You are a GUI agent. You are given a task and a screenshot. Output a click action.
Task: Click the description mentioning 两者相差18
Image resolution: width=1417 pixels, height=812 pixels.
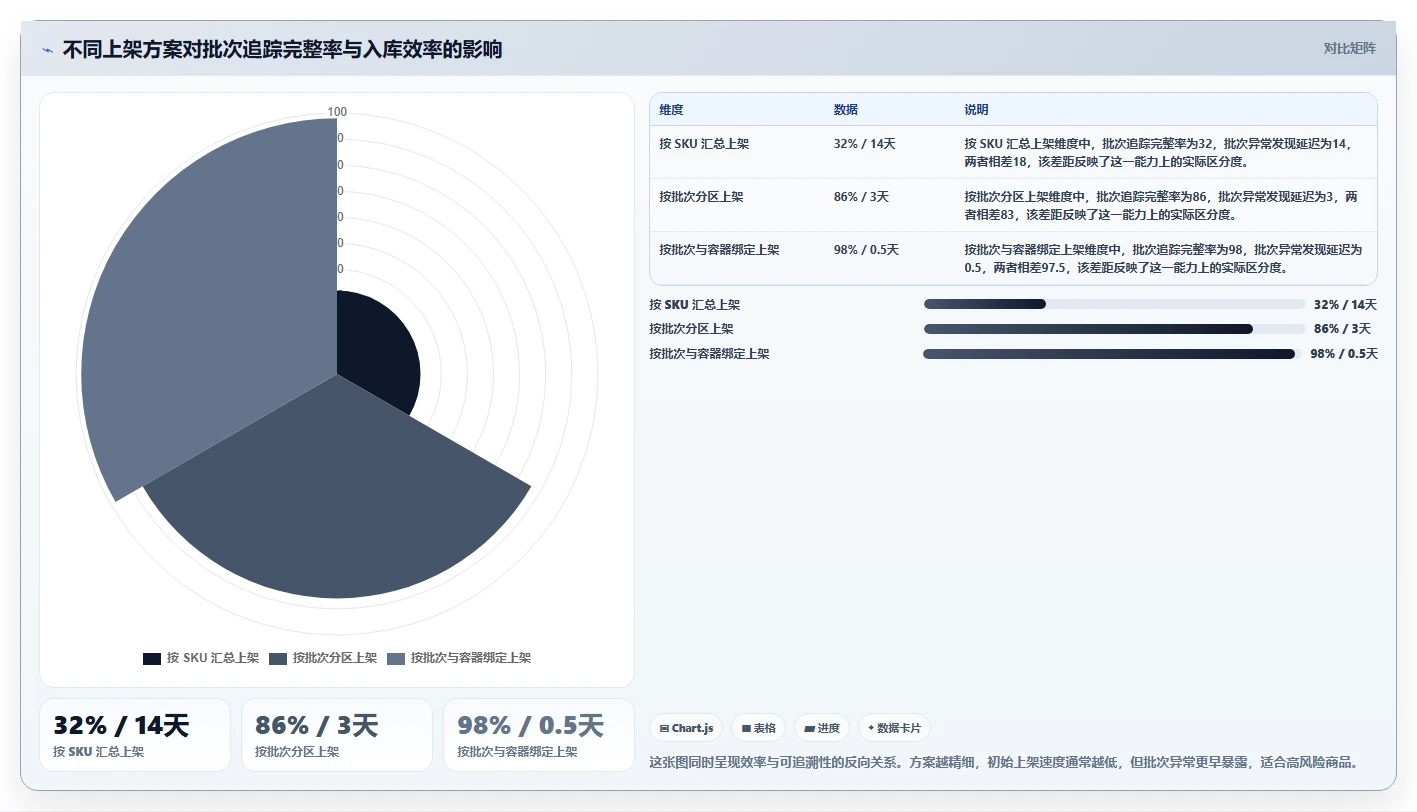pyautogui.click(x=1160, y=152)
